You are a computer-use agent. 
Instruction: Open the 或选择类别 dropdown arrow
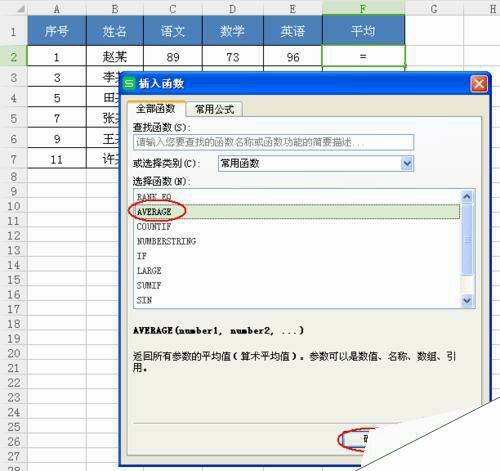tap(407, 164)
